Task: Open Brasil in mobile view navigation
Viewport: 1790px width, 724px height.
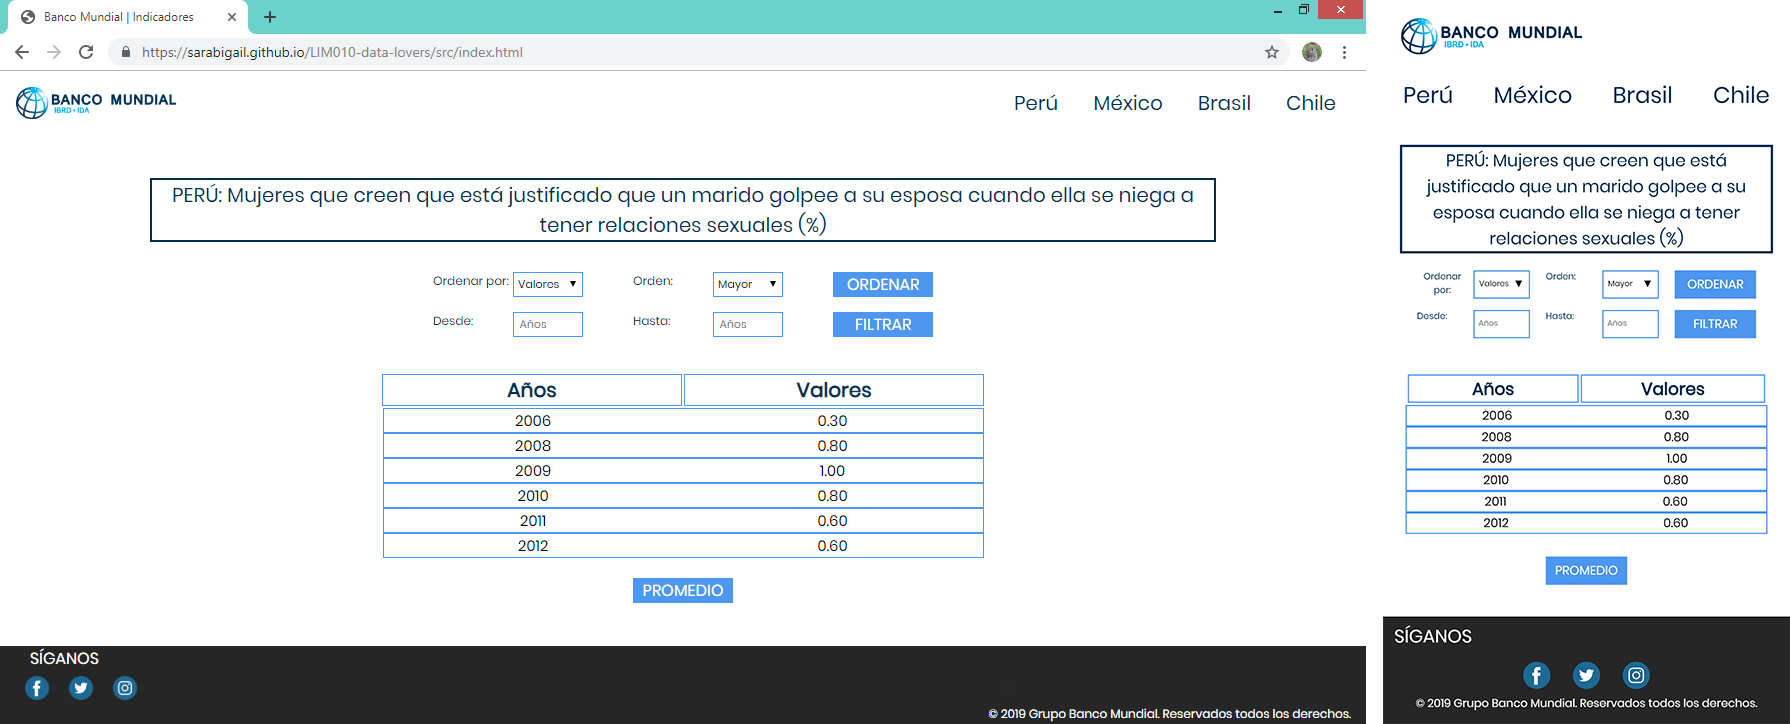Action: click(x=1642, y=95)
